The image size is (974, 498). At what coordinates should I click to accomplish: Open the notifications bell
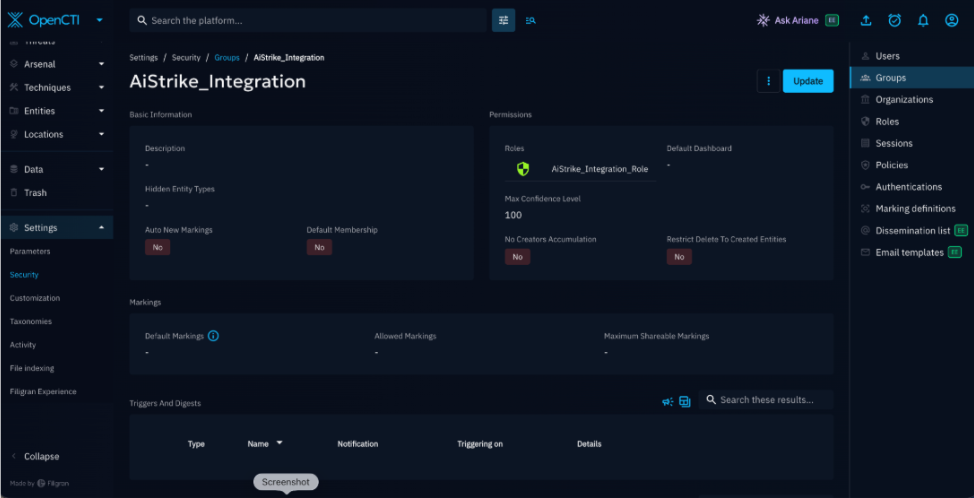pyautogui.click(x=923, y=20)
